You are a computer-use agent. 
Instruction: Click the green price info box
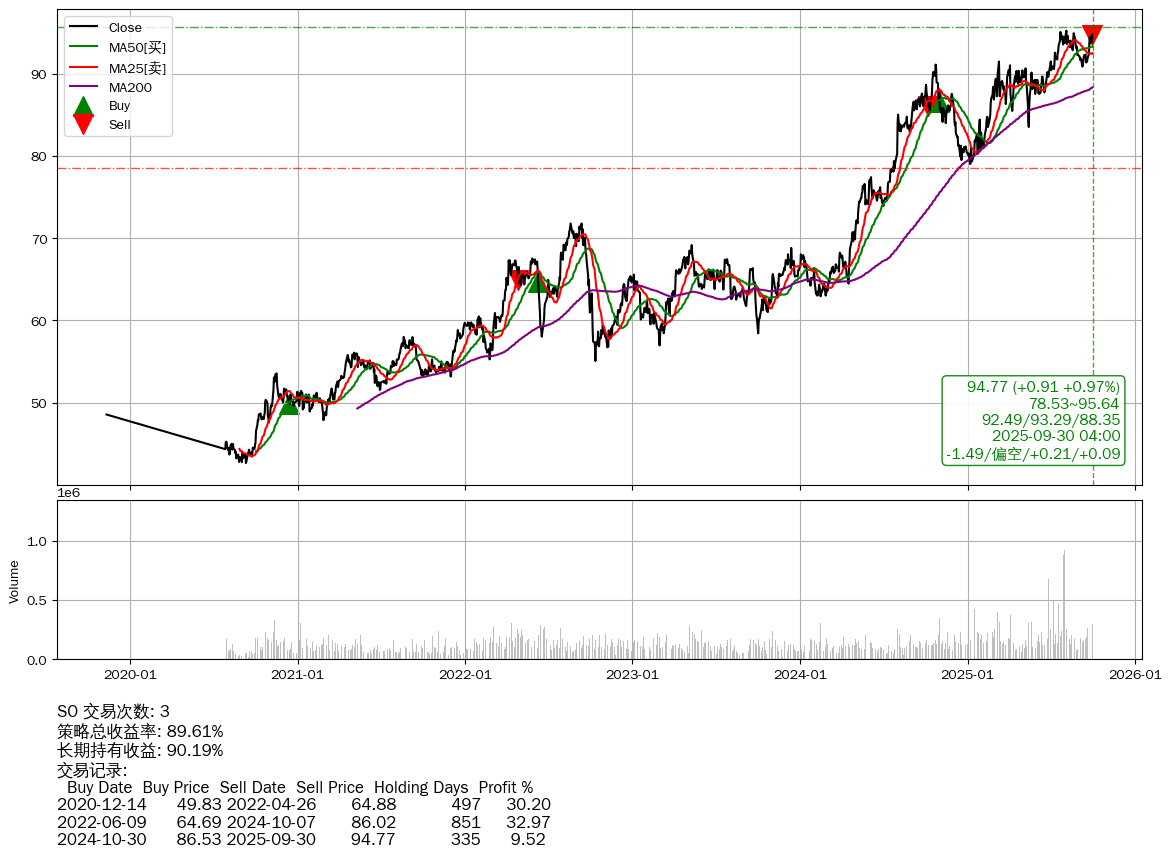[1034, 420]
